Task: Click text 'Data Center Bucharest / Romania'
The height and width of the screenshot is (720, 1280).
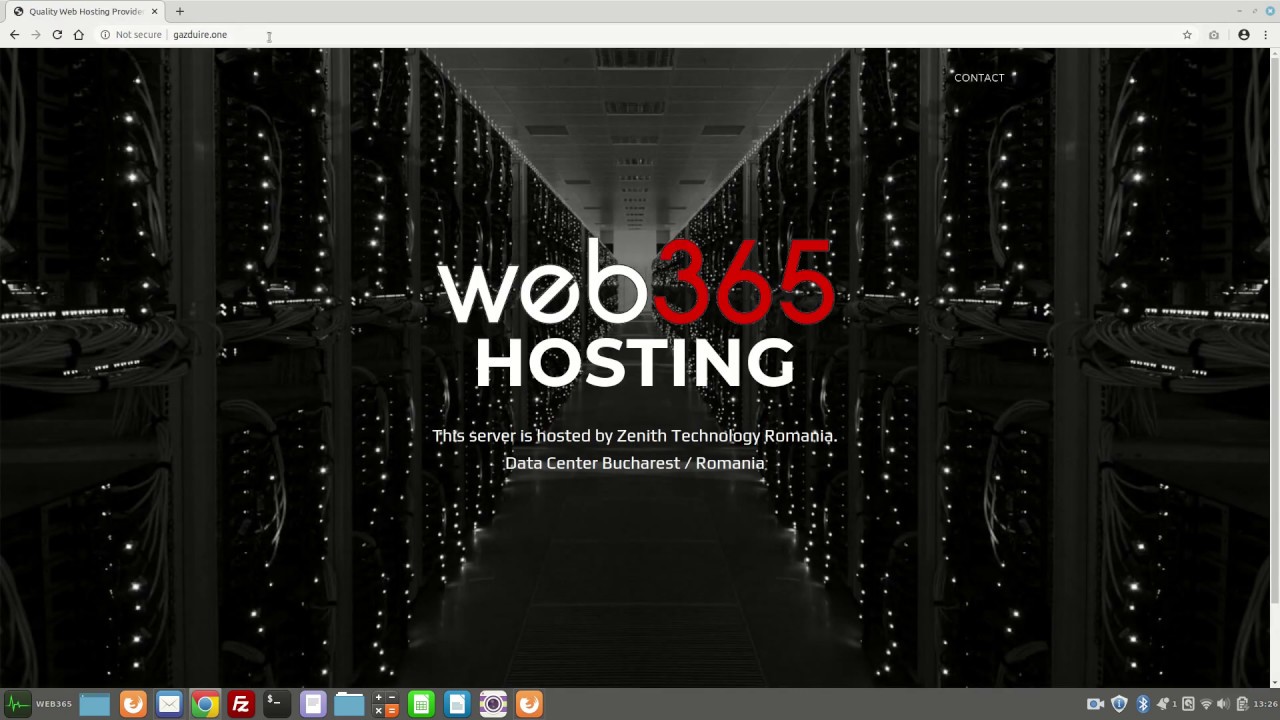Action: click(x=634, y=463)
